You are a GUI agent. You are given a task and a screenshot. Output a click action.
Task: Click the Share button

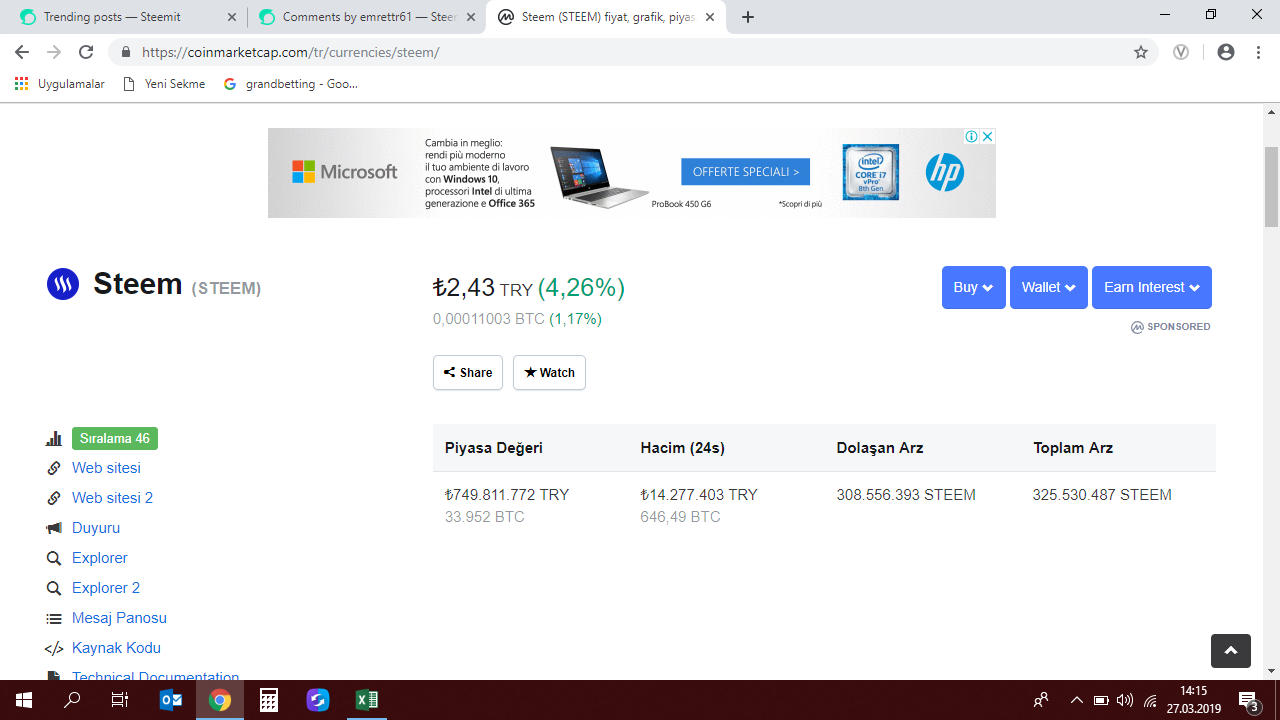[468, 372]
